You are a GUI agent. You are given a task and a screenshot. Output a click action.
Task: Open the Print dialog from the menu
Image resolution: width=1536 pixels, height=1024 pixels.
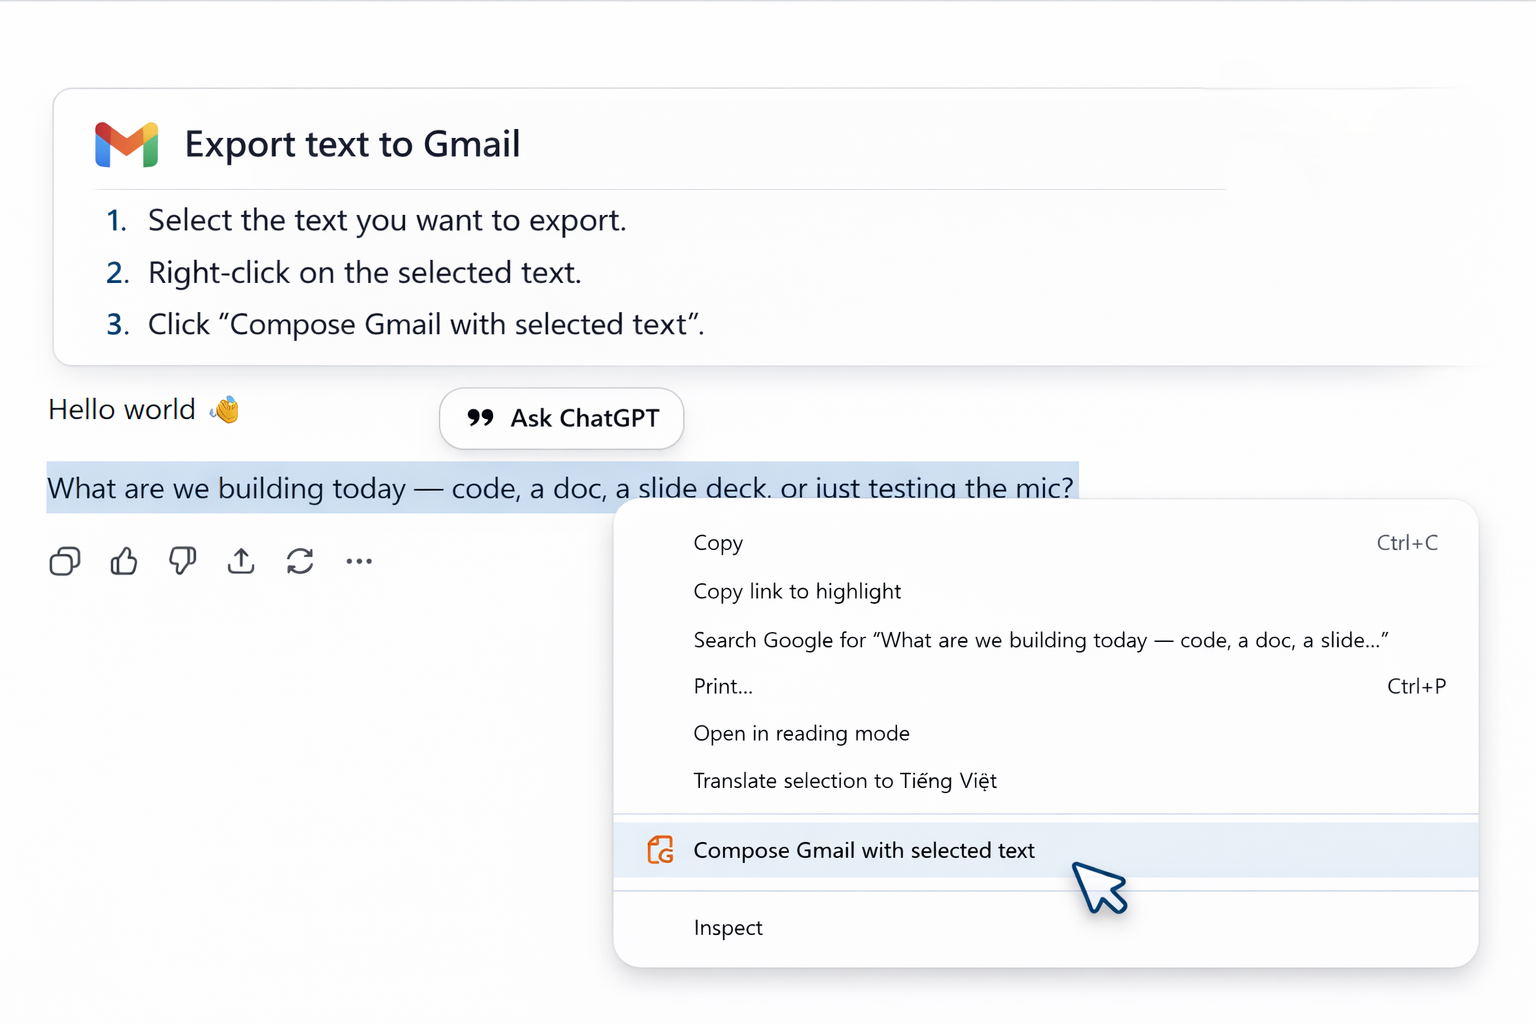coord(723,687)
